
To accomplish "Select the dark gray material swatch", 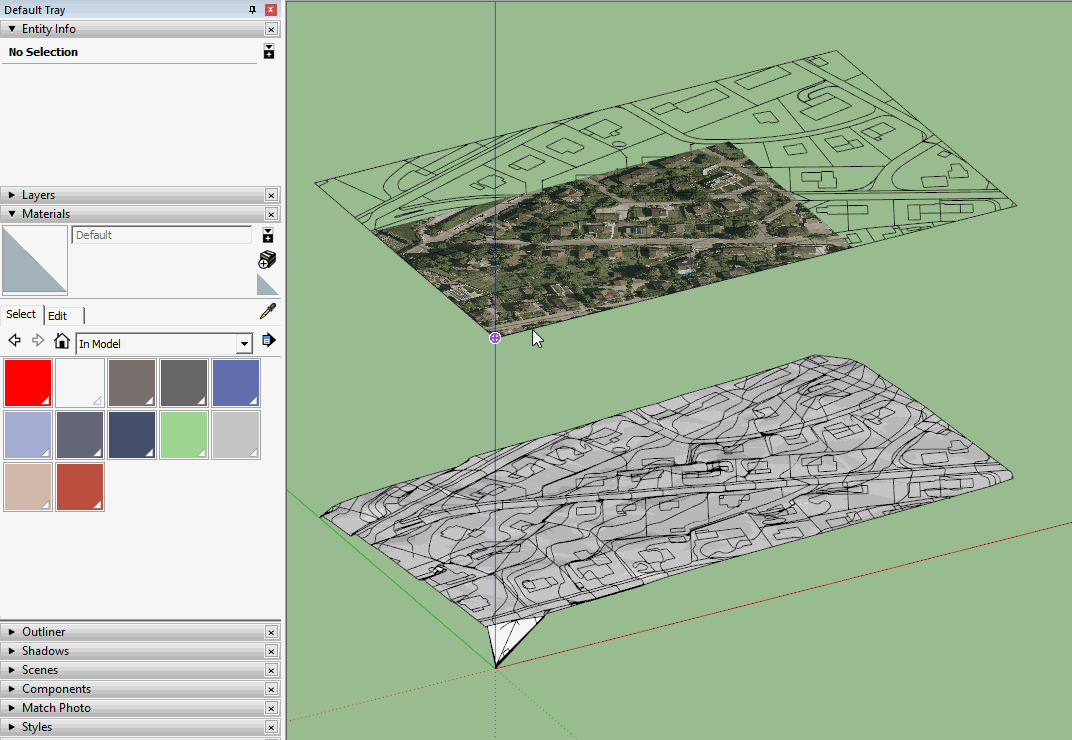I will 184,383.
